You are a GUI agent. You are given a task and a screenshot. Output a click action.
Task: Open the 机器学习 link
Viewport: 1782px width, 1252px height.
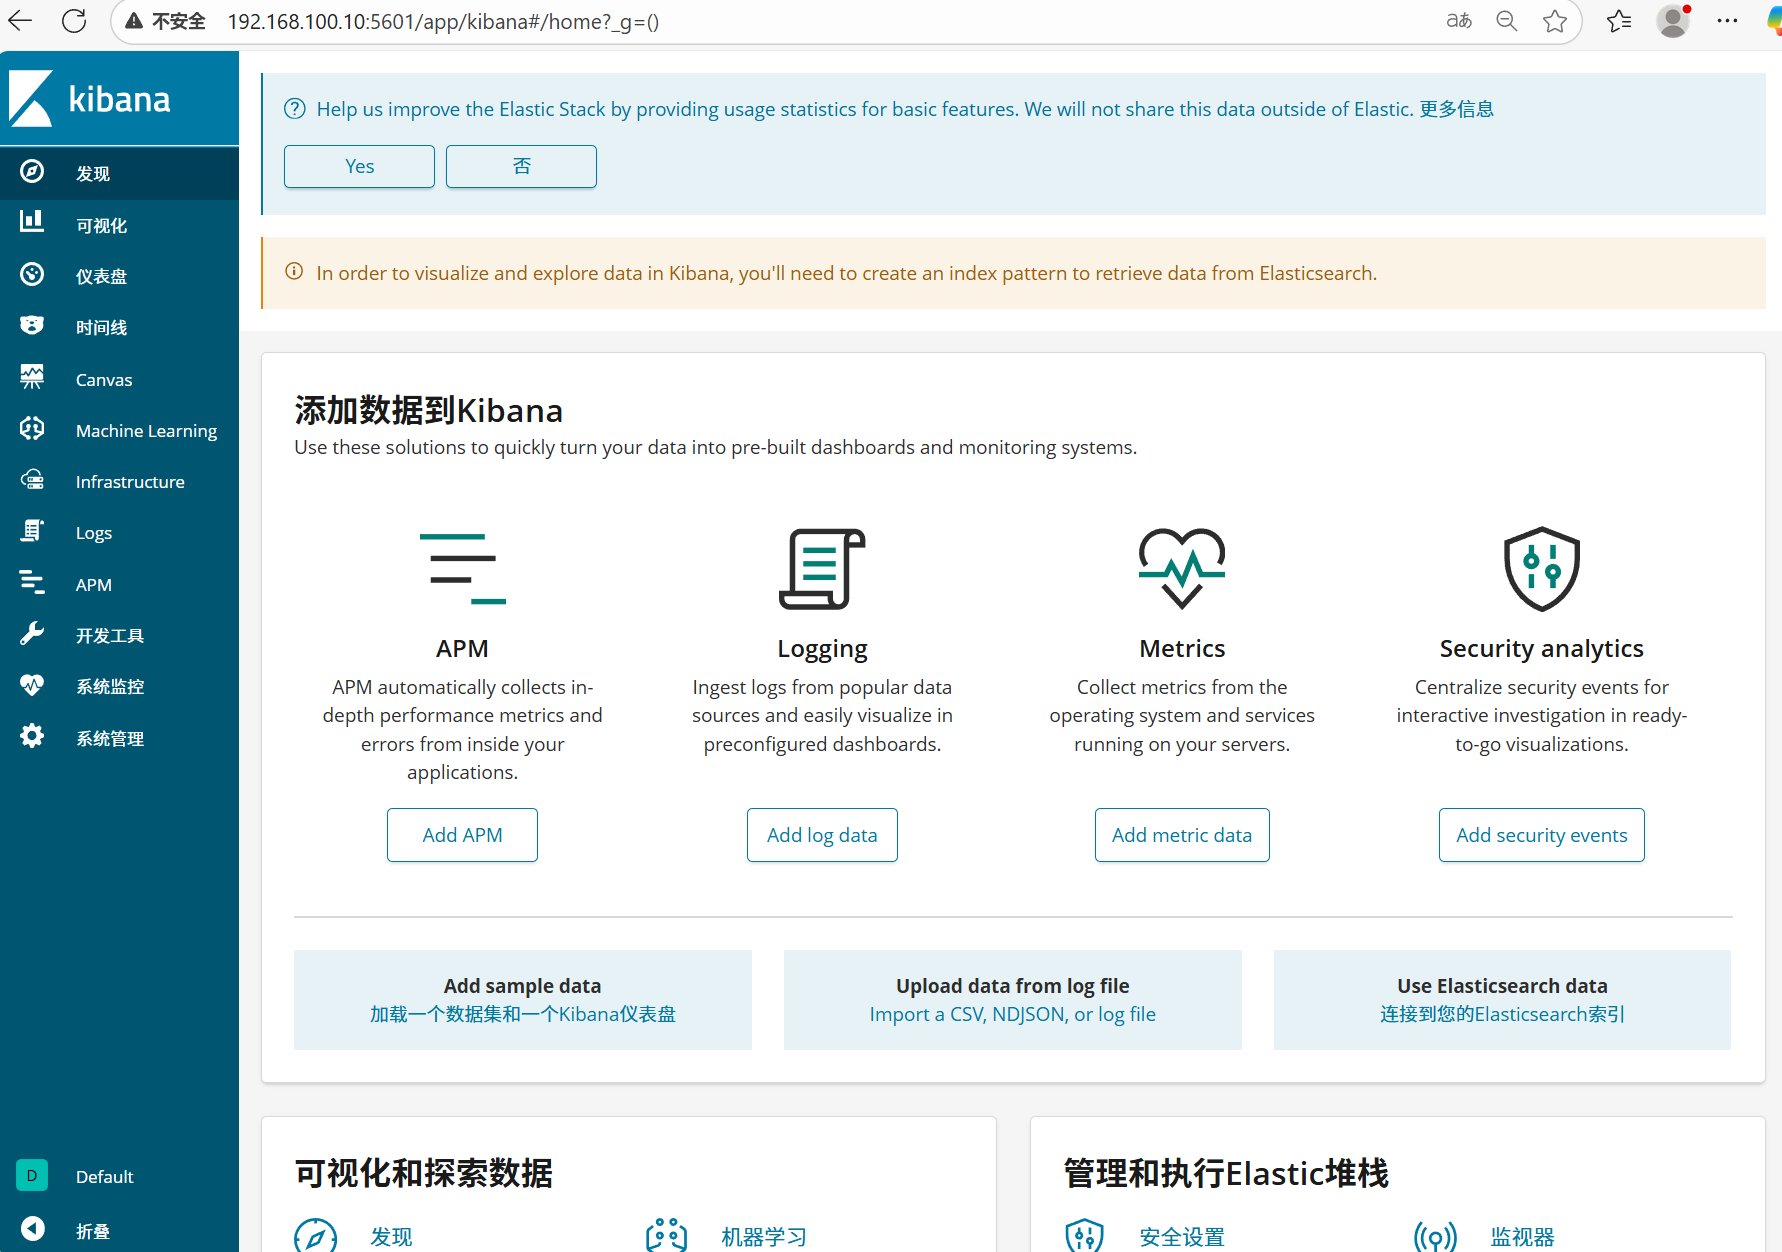pos(764,1237)
